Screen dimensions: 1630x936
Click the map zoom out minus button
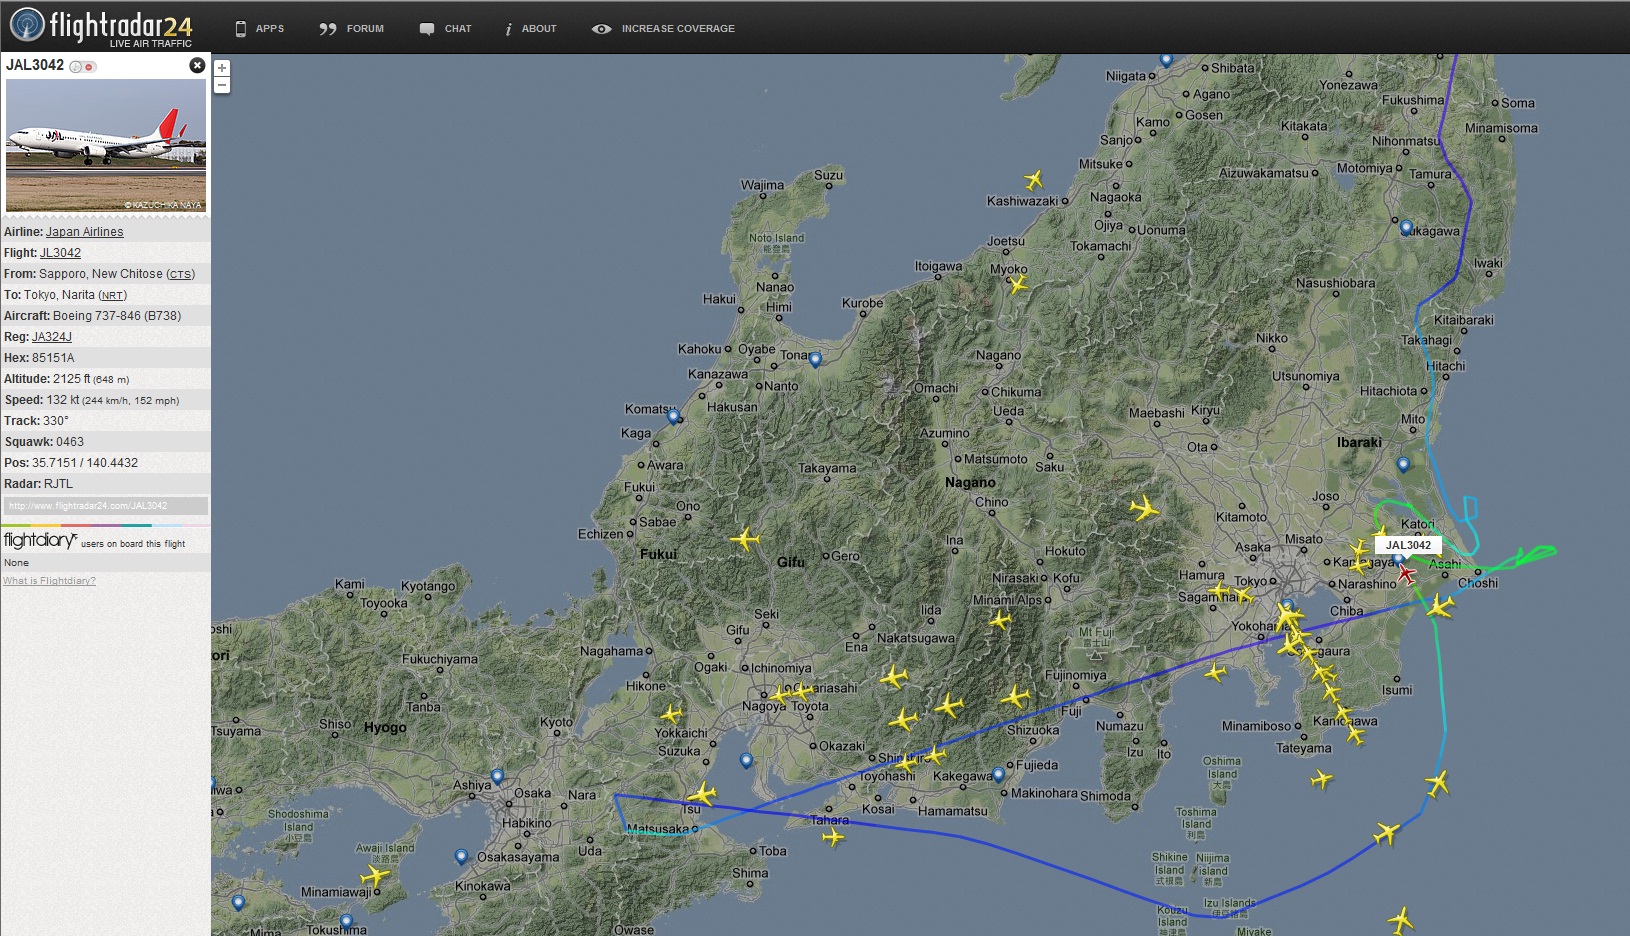222,85
